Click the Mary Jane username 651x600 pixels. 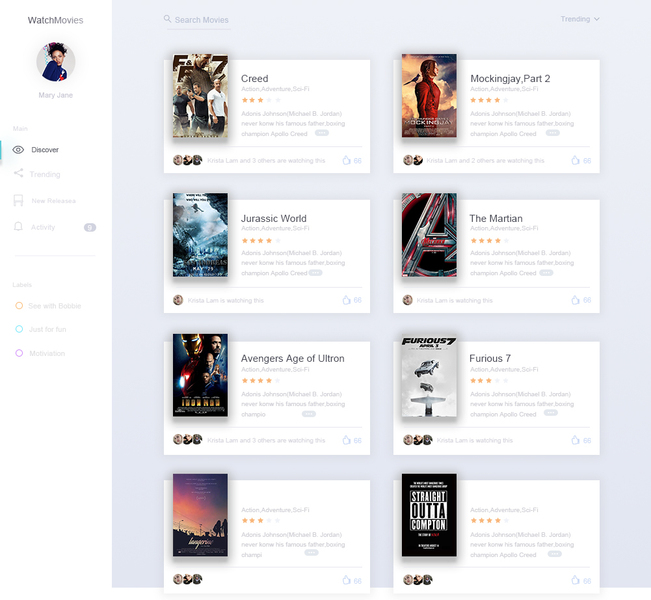pos(56,95)
